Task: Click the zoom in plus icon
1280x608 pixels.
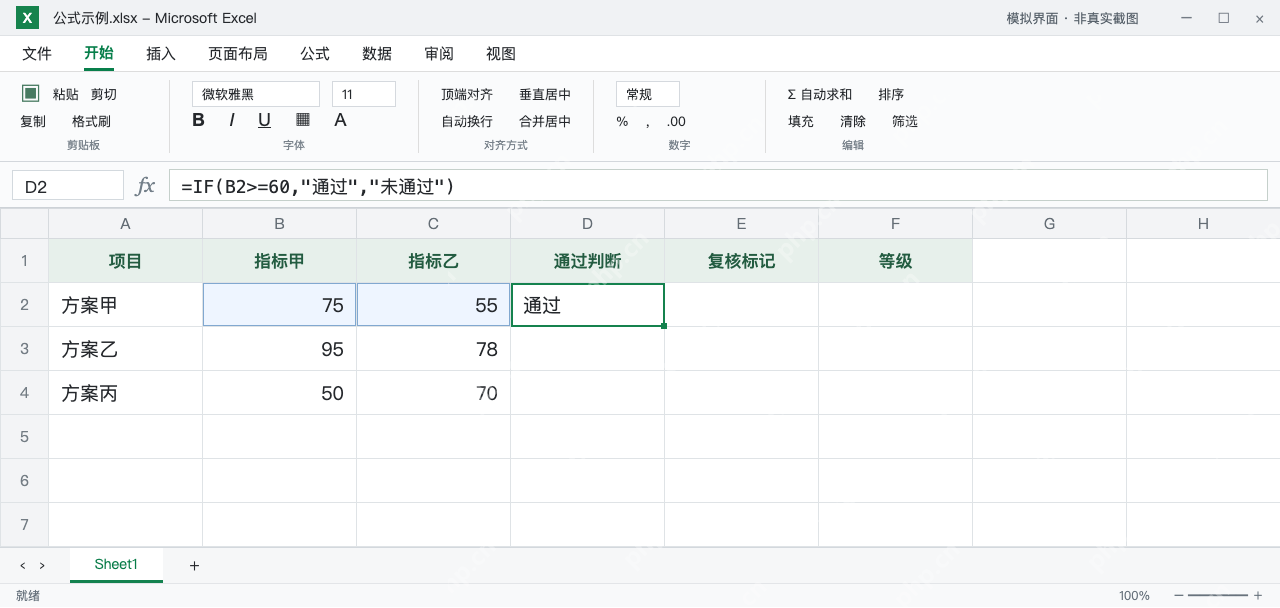Action: [x=1258, y=596]
